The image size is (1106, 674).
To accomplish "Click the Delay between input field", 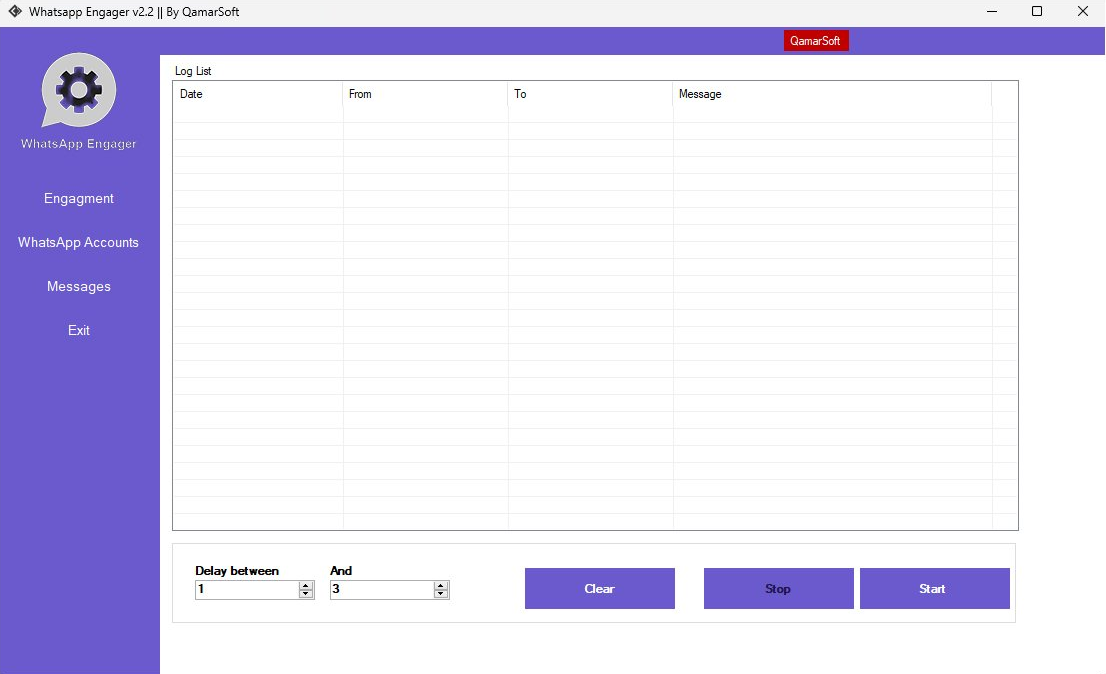I will 246,590.
